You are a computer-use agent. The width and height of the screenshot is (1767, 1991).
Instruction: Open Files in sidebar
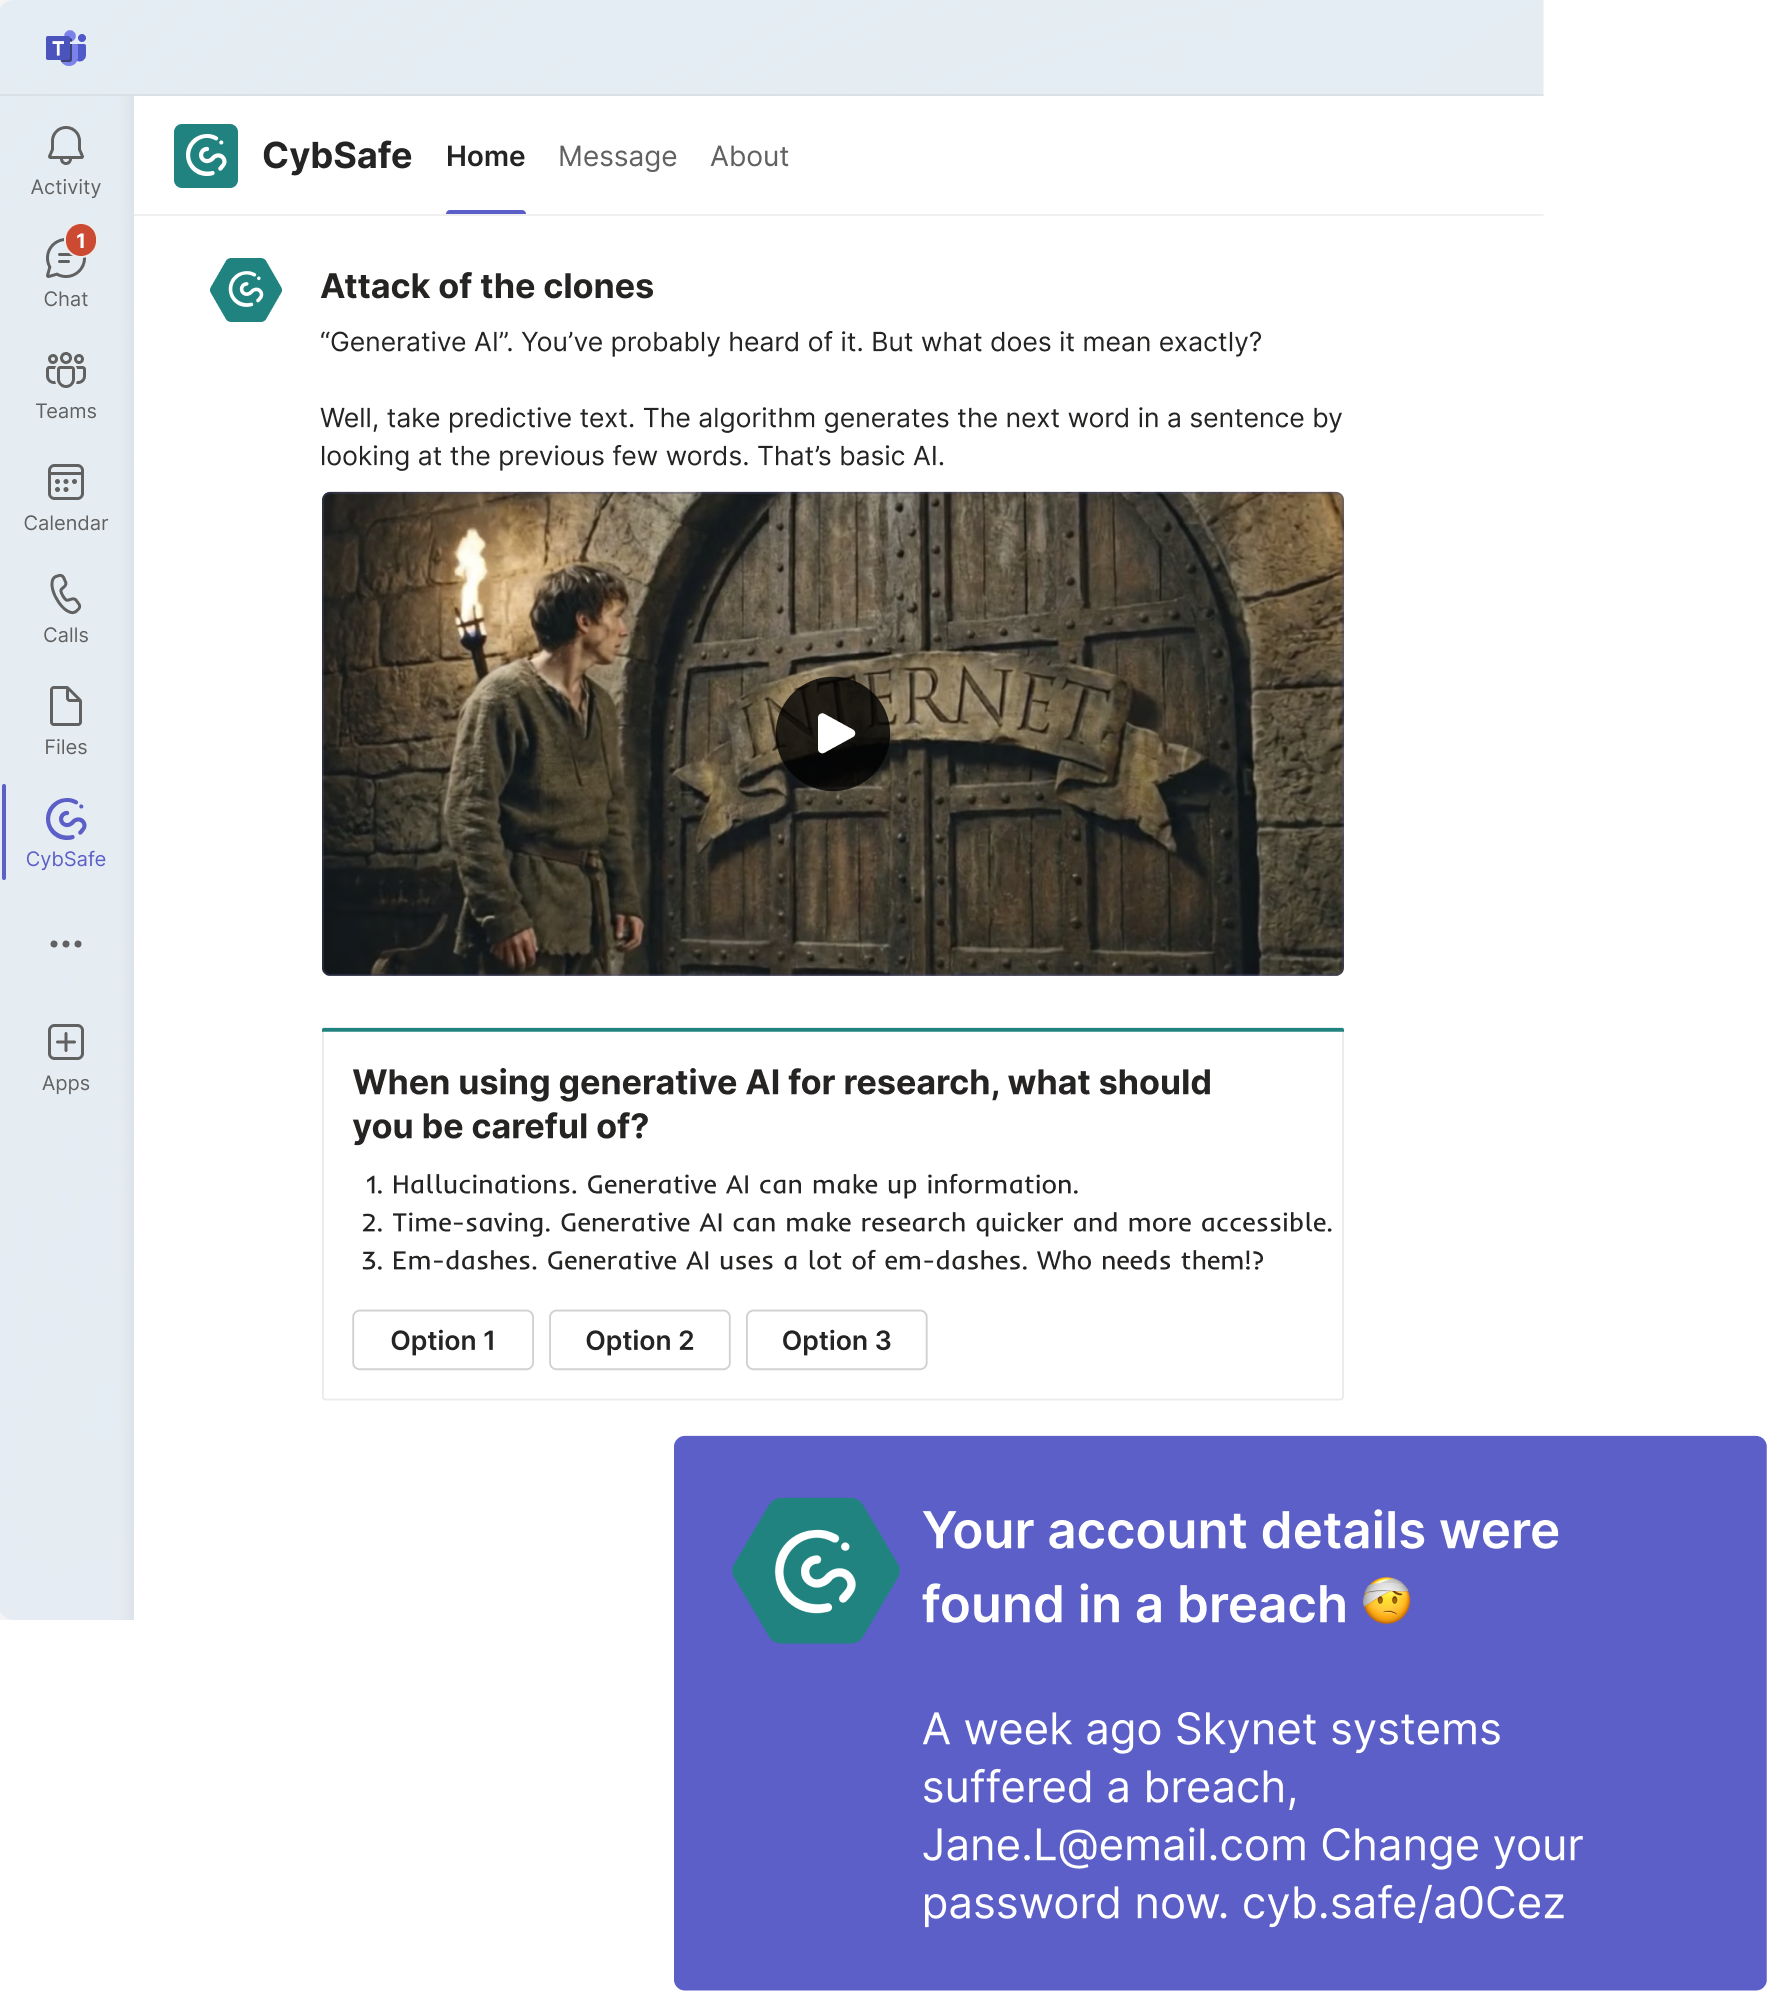click(66, 722)
